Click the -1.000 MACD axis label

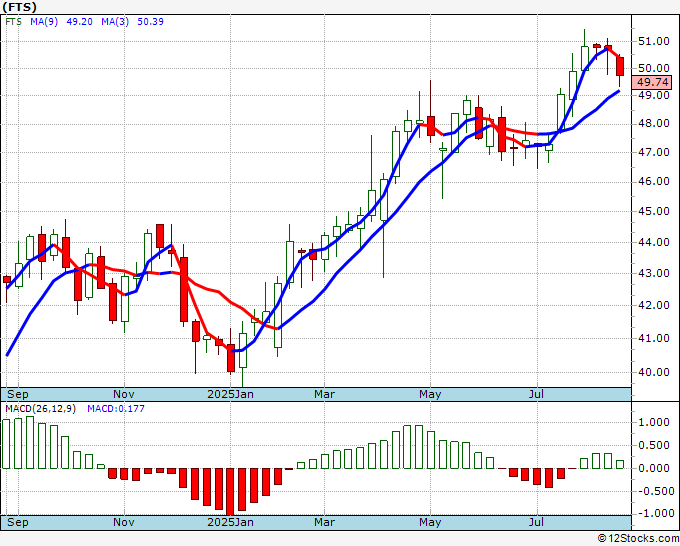click(654, 513)
